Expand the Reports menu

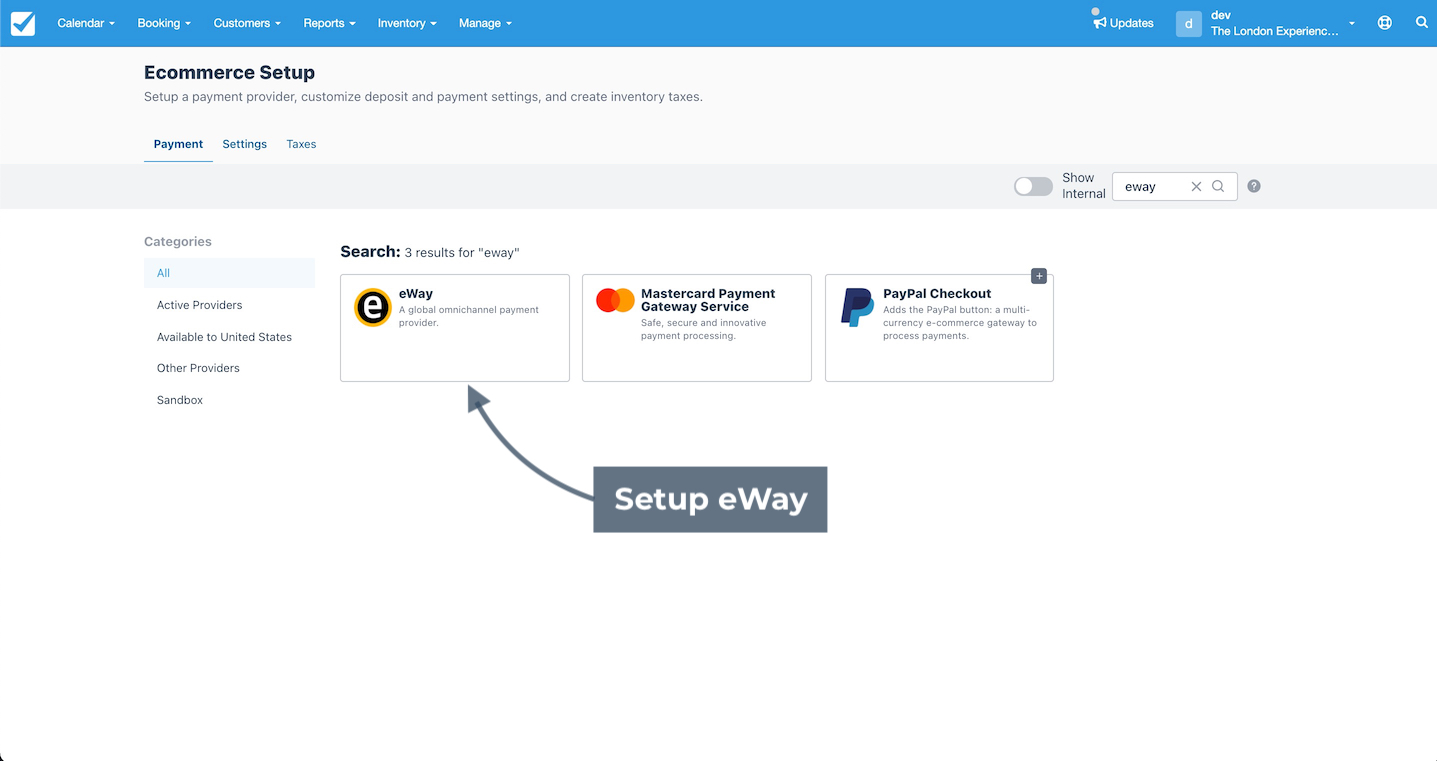click(x=330, y=23)
